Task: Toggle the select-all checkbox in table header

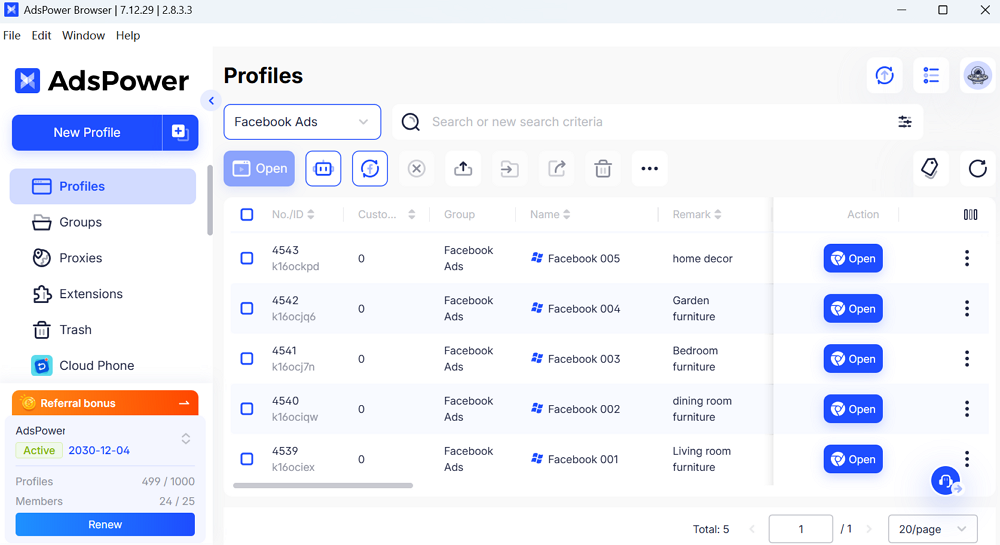Action: coord(247,214)
